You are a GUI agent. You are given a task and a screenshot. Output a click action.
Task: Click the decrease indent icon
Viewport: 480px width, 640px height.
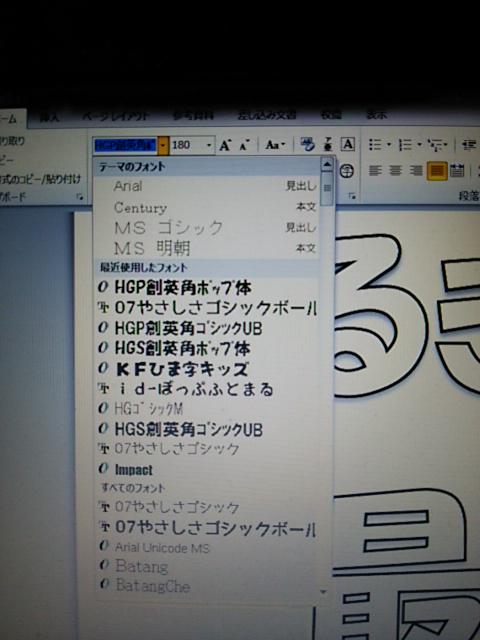click(469, 144)
